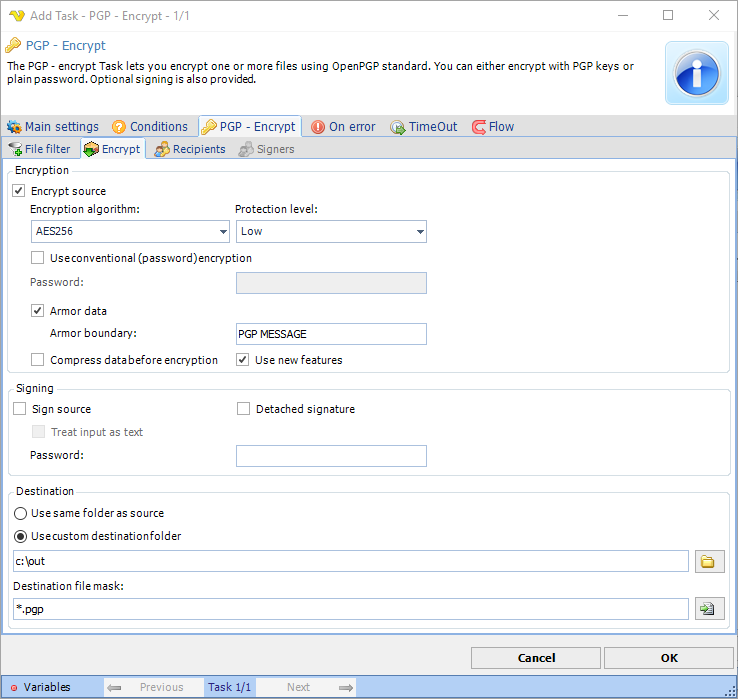Open Variables panel in the status bar
The height and width of the screenshot is (699, 738).
click(40, 687)
